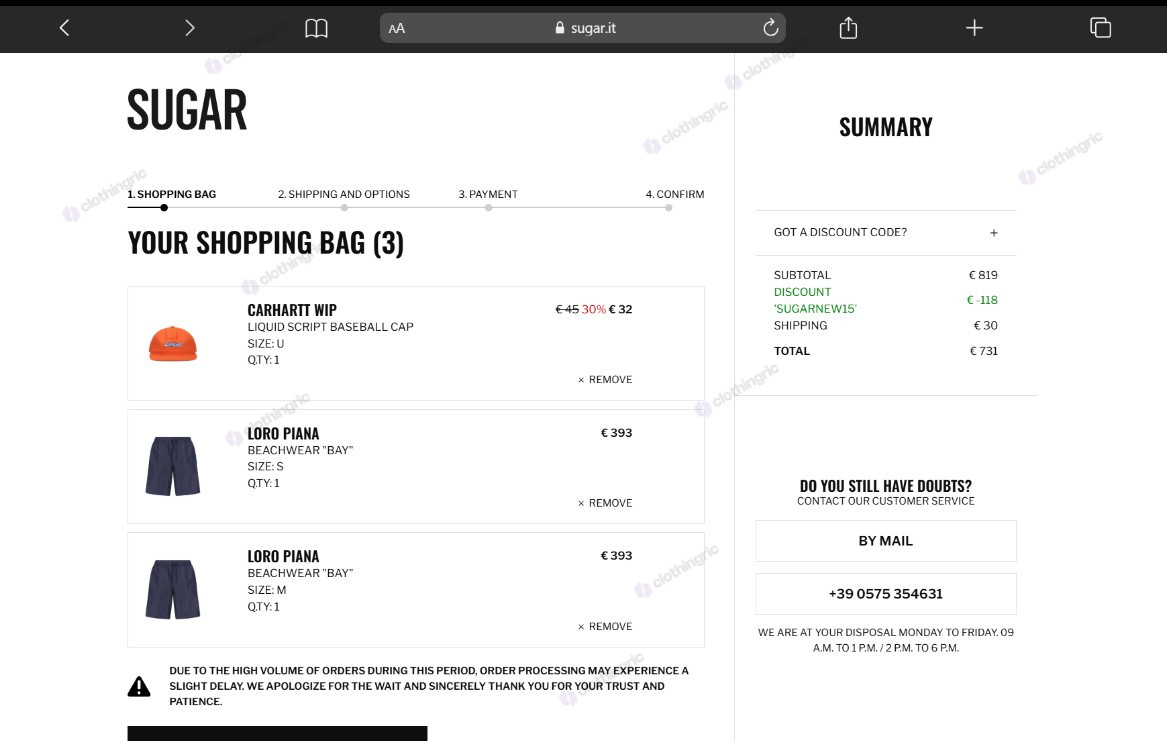Remove the Carhartt WIP baseball cap
1167x741 pixels.
click(x=605, y=379)
